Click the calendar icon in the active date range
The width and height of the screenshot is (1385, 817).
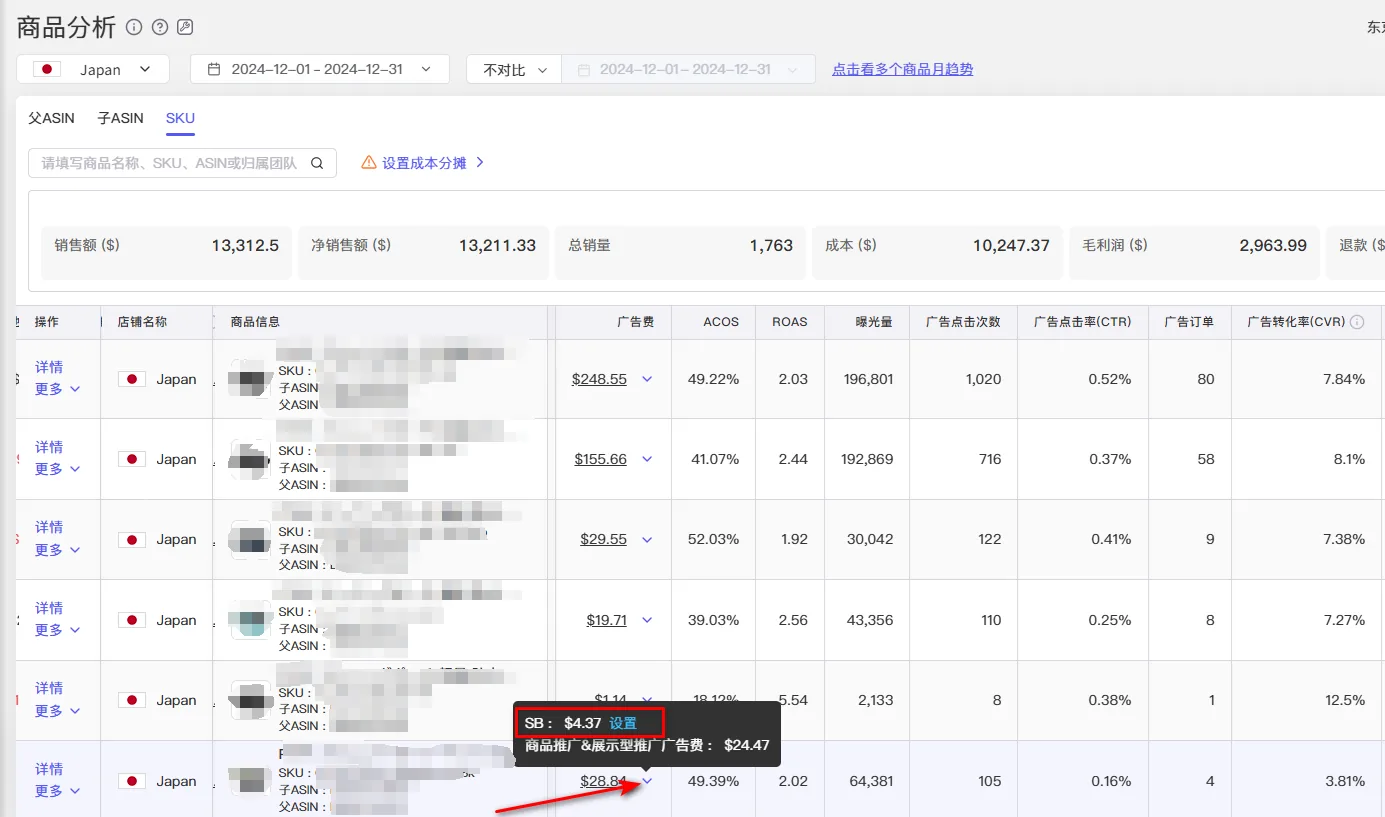pyautogui.click(x=214, y=70)
